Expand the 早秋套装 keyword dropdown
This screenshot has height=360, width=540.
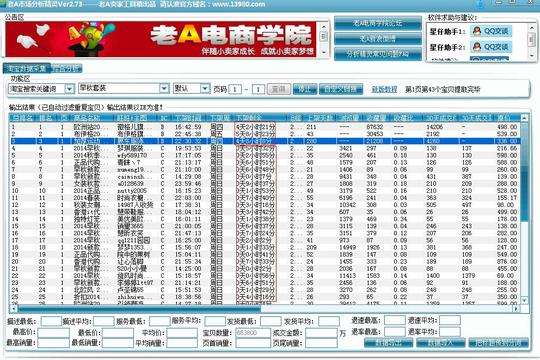pos(164,89)
